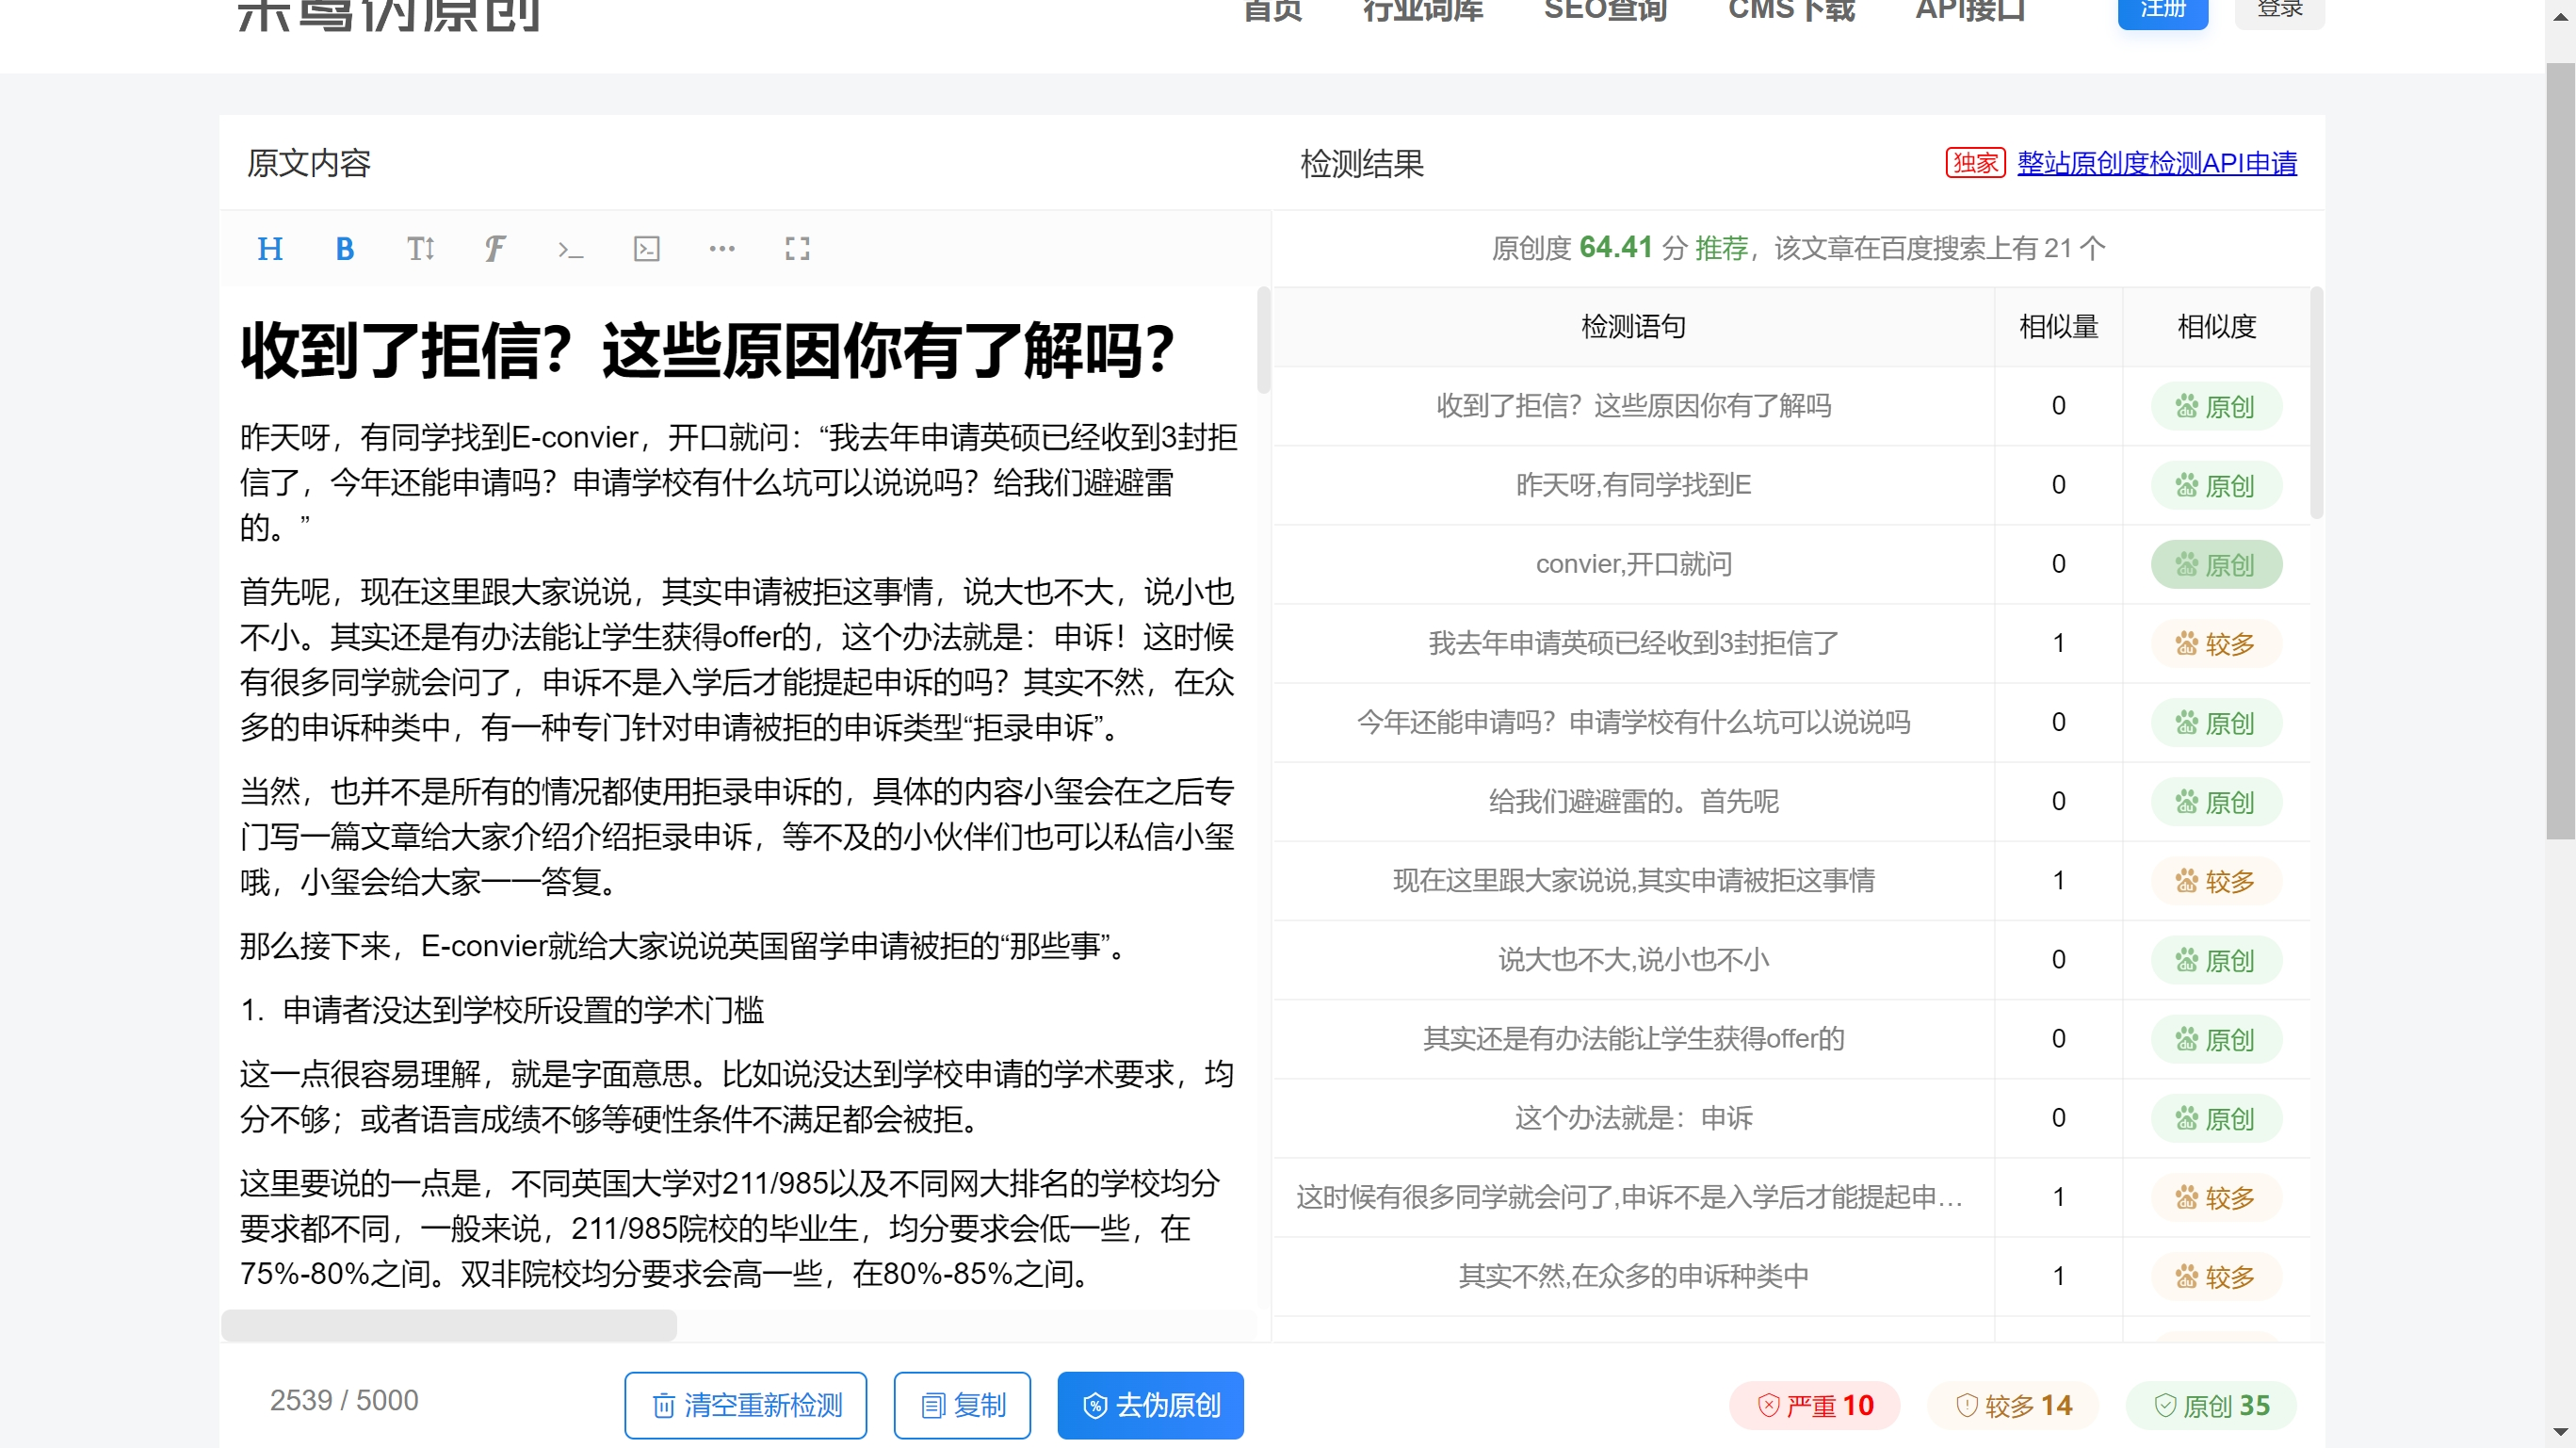Insert code block with the terminal icon

coord(647,248)
